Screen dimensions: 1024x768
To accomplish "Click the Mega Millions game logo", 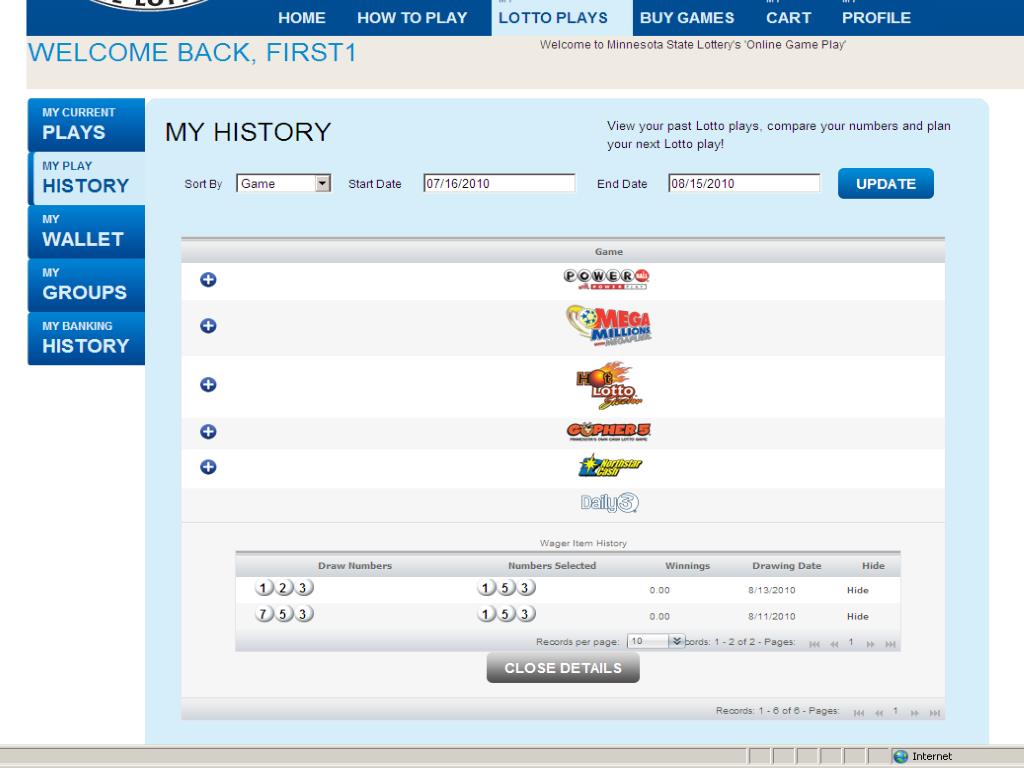I will click(609, 325).
